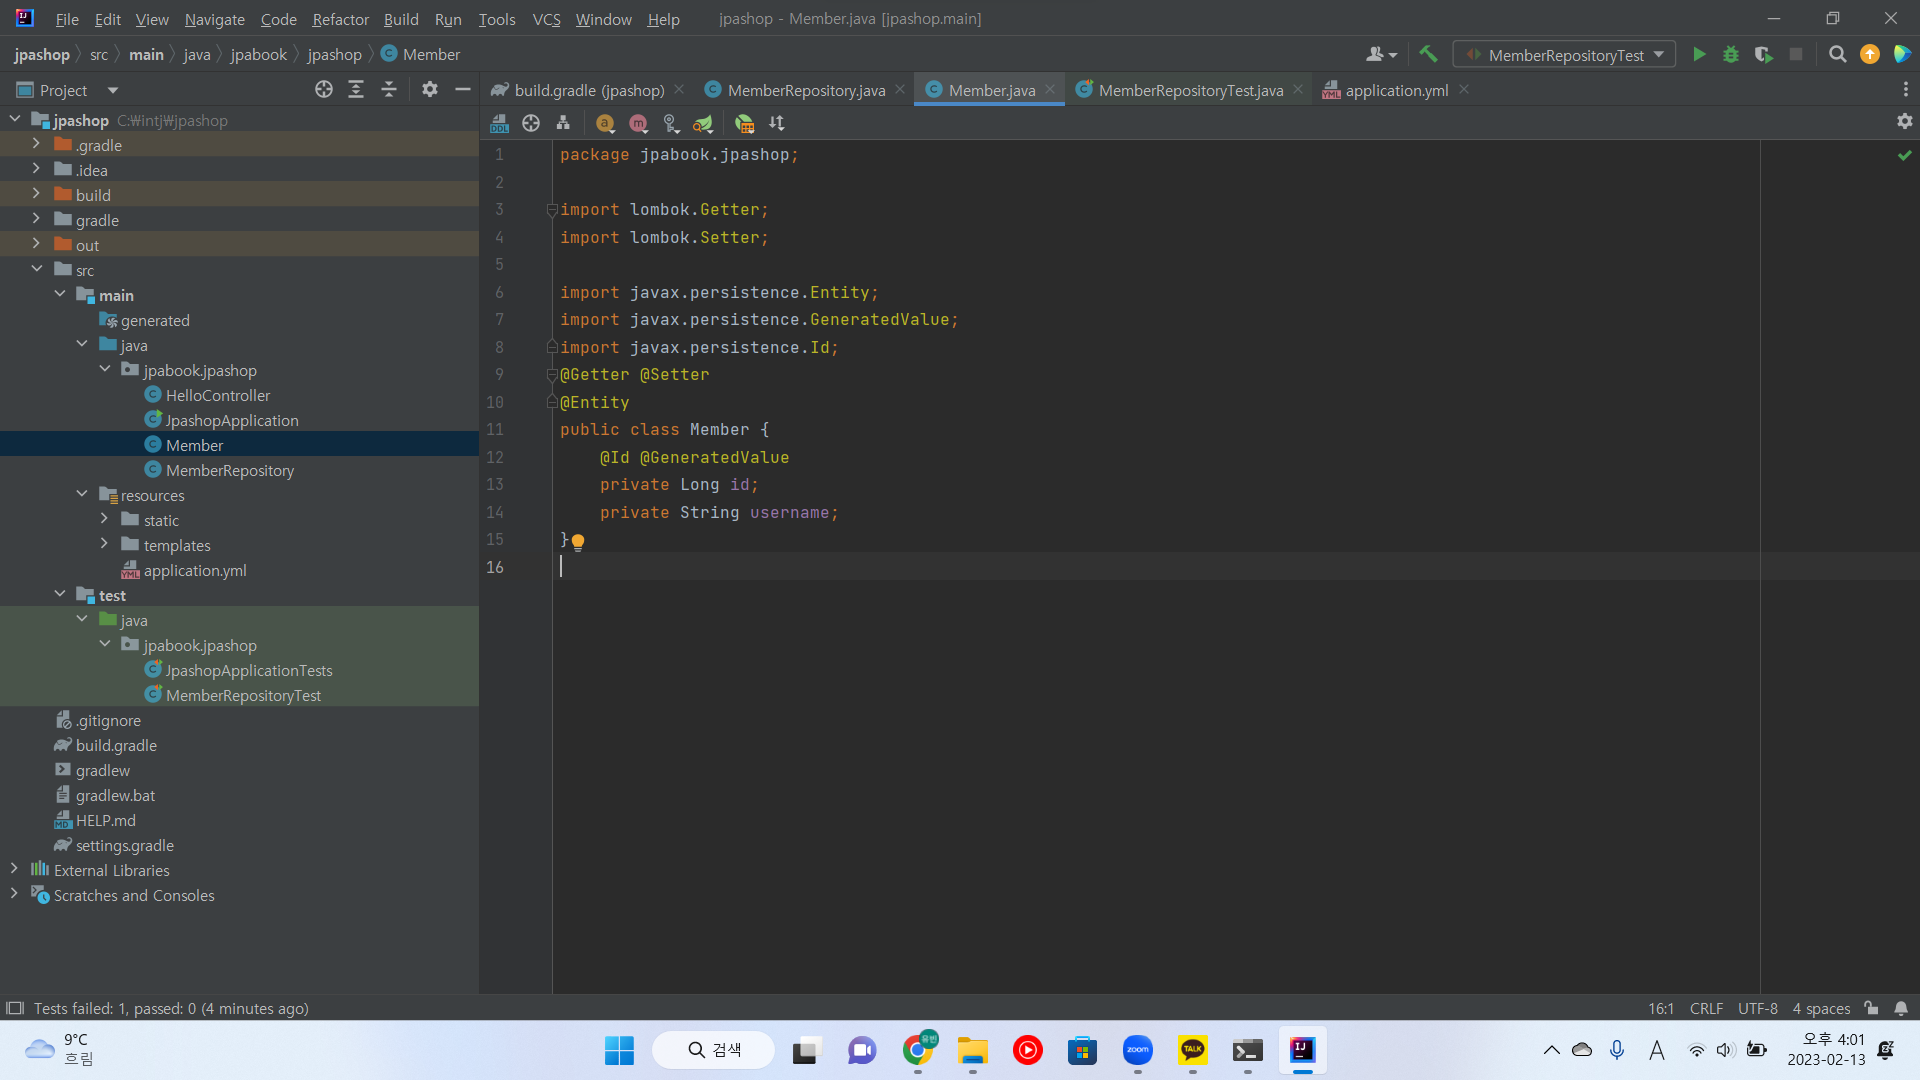1920x1080 pixels.
Task: Open Chrome from the Windows taskbar
Action: tap(917, 1050)
